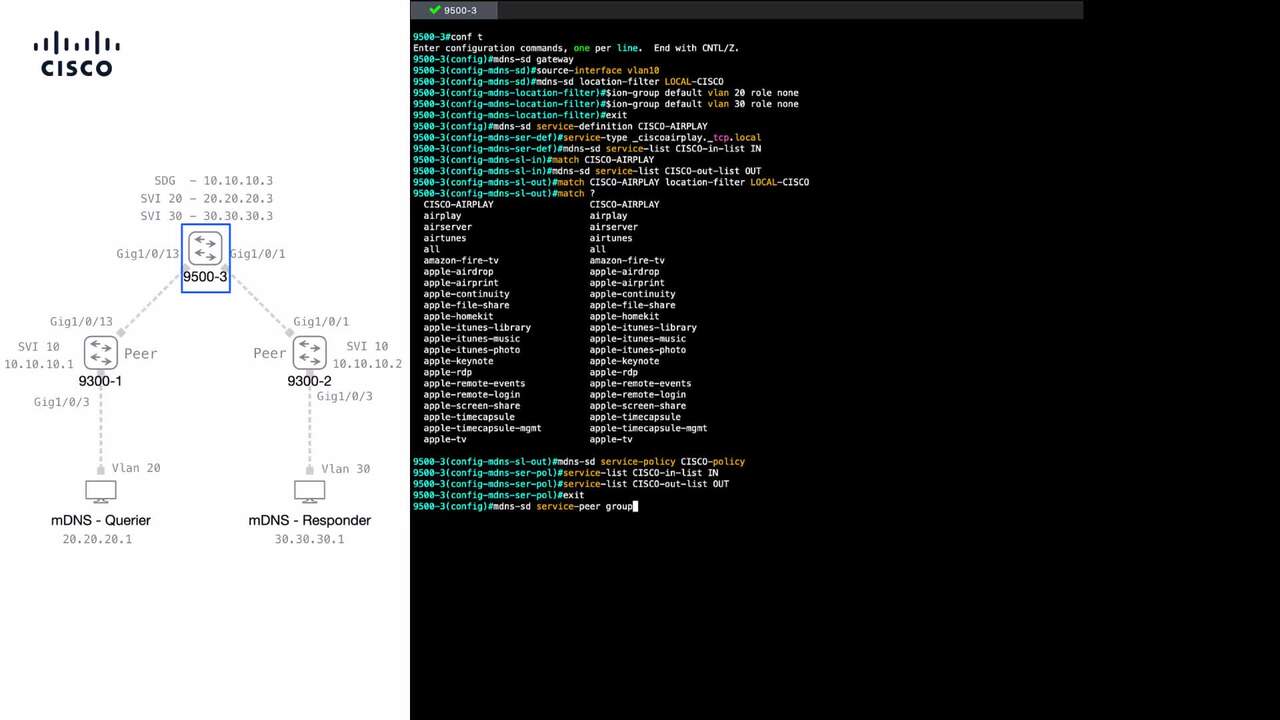The image size is (1280, 720).
Task: Select the 9500-3 switch icon
Action: [x=205, y=248]
